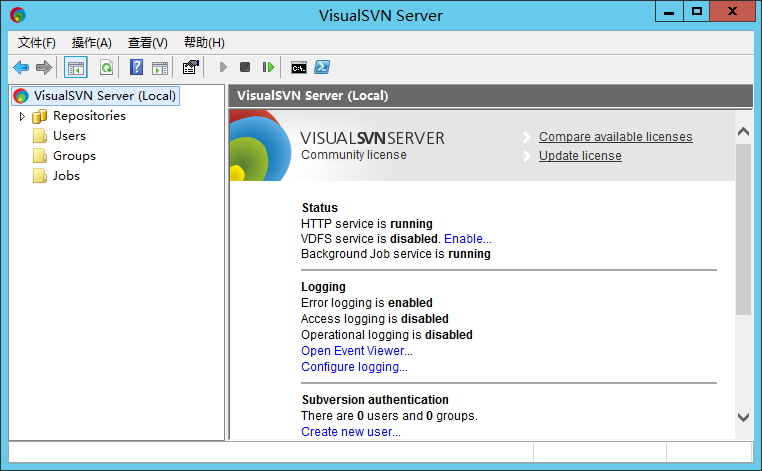Click the VisualSVN Server (Local) pane header
The width and height of the screenshot is (762, 471).
[490, 96]
